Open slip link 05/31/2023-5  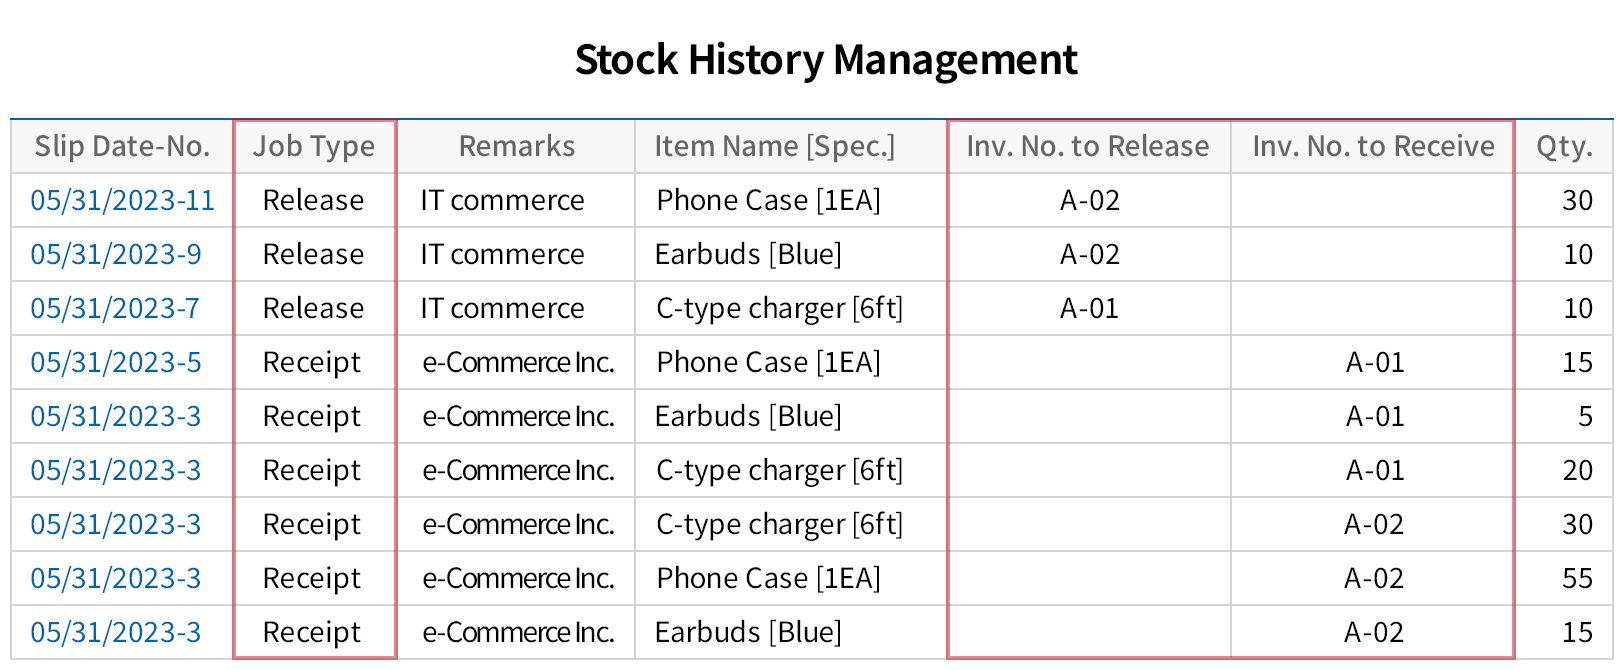tap(115, 362)
